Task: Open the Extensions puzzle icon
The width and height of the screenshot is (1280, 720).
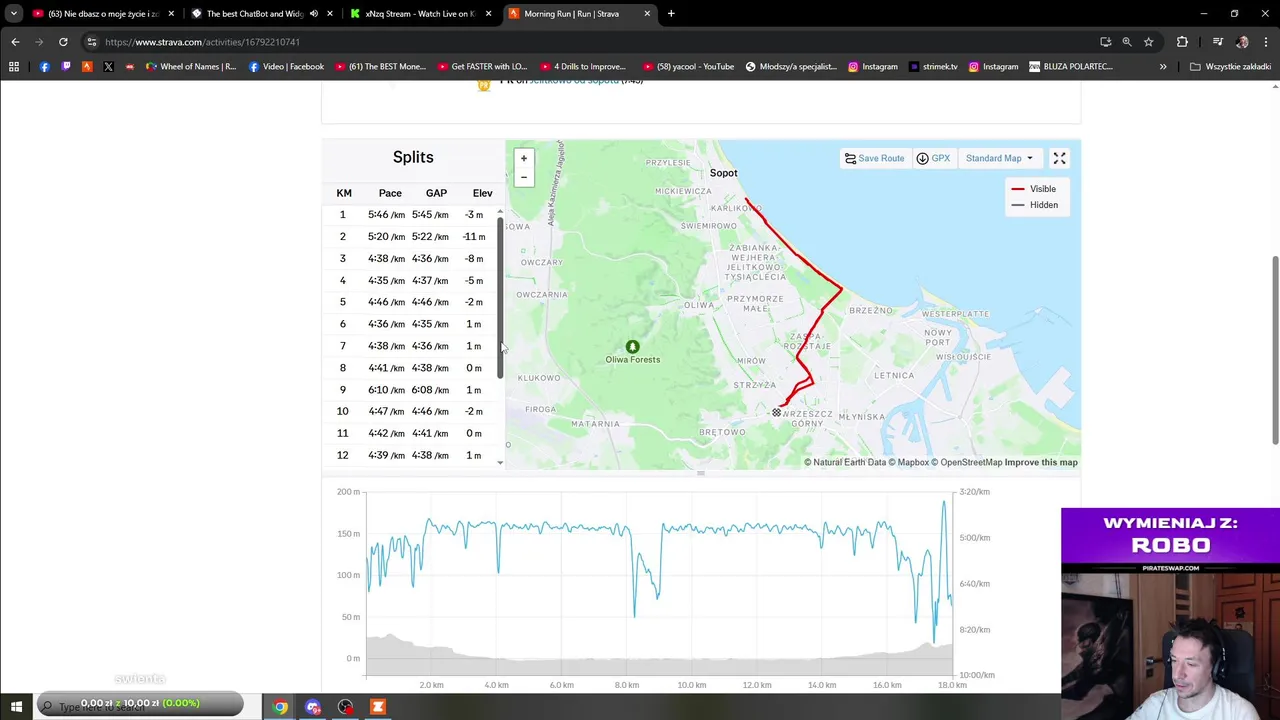Action: pos(1182,42)
